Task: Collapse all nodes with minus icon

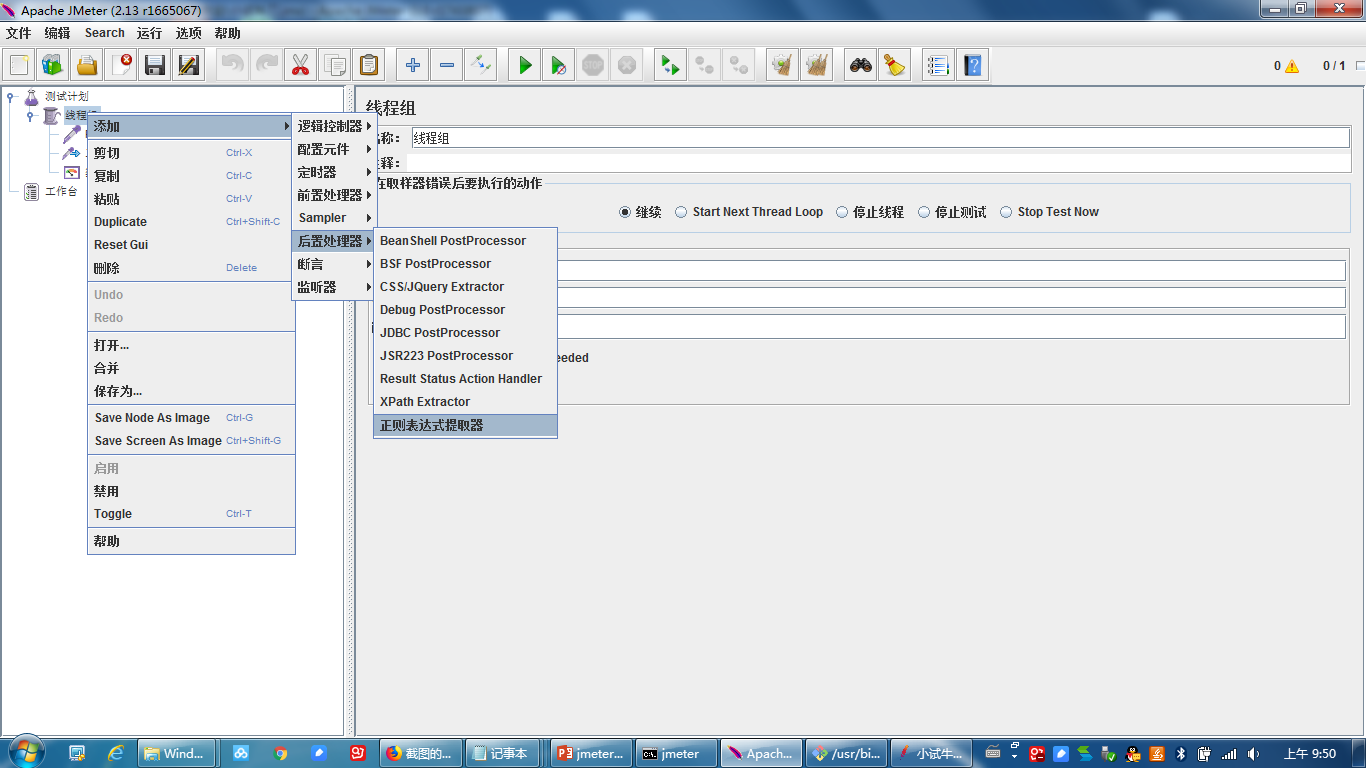Action: tap(447, 65)
